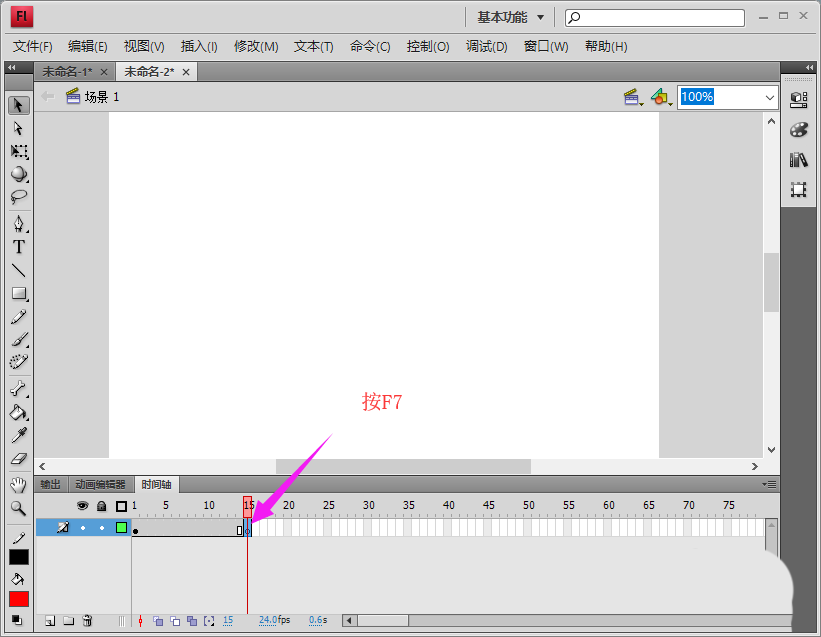
Task: Toggle layer visibility dot on layer row
Action: [x=83, y=528]
